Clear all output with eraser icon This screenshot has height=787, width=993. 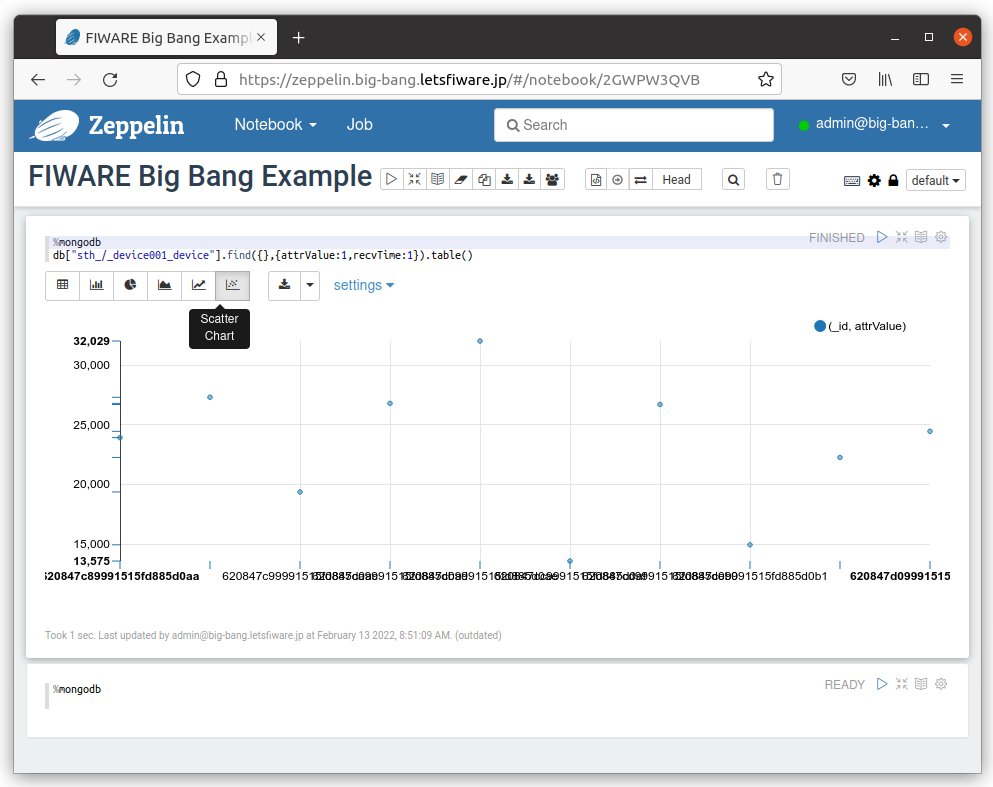coord(460,179)
